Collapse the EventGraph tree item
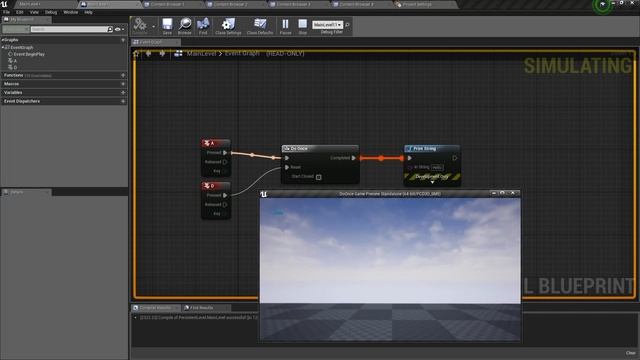This screenshot has height=360, width=640. point(3,47)
